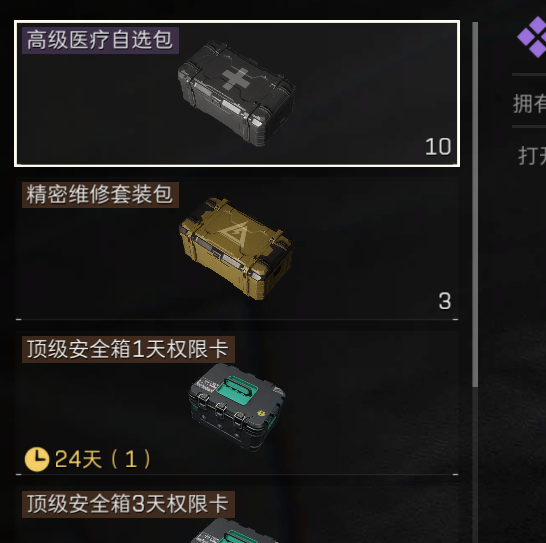The image size is (546, 543).
Task: Click the yellow clock timer icon
Action: point(37,459)
